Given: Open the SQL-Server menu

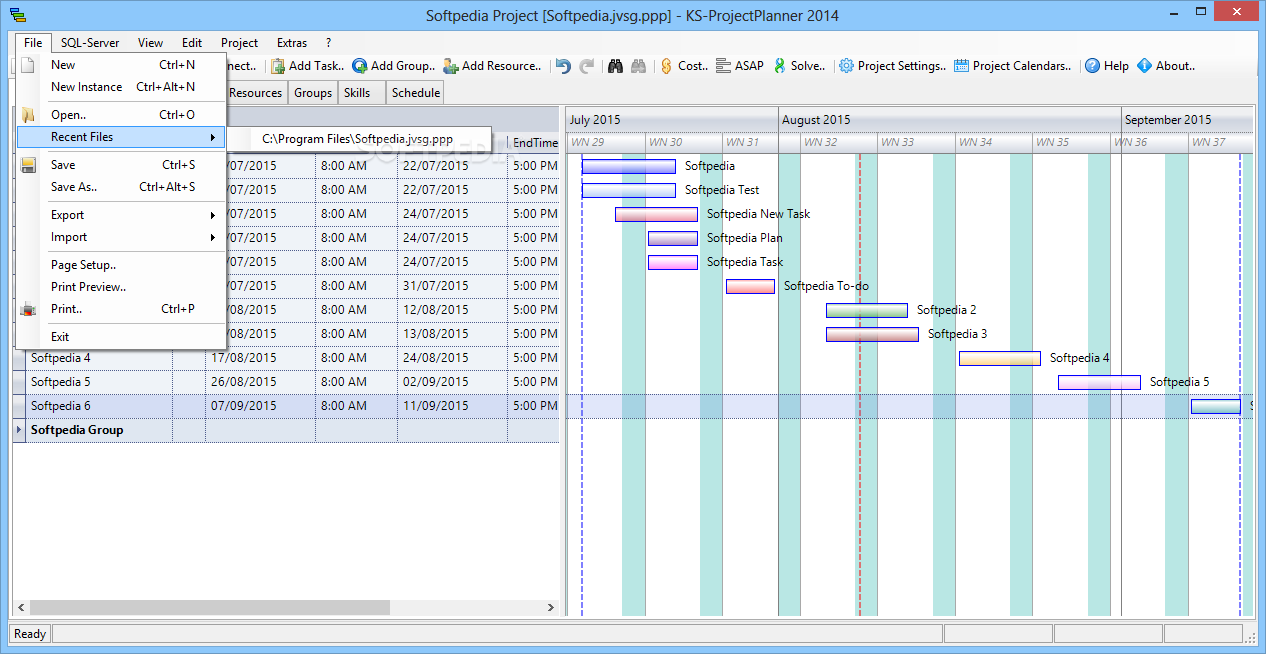Looking at the screenshot, I should (90, 43).
